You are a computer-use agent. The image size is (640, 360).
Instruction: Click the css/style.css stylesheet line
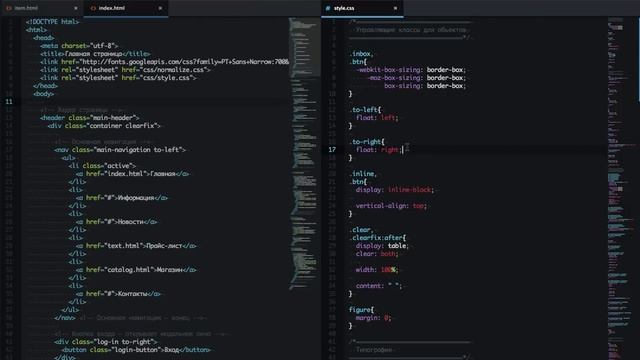coord(118,78)
